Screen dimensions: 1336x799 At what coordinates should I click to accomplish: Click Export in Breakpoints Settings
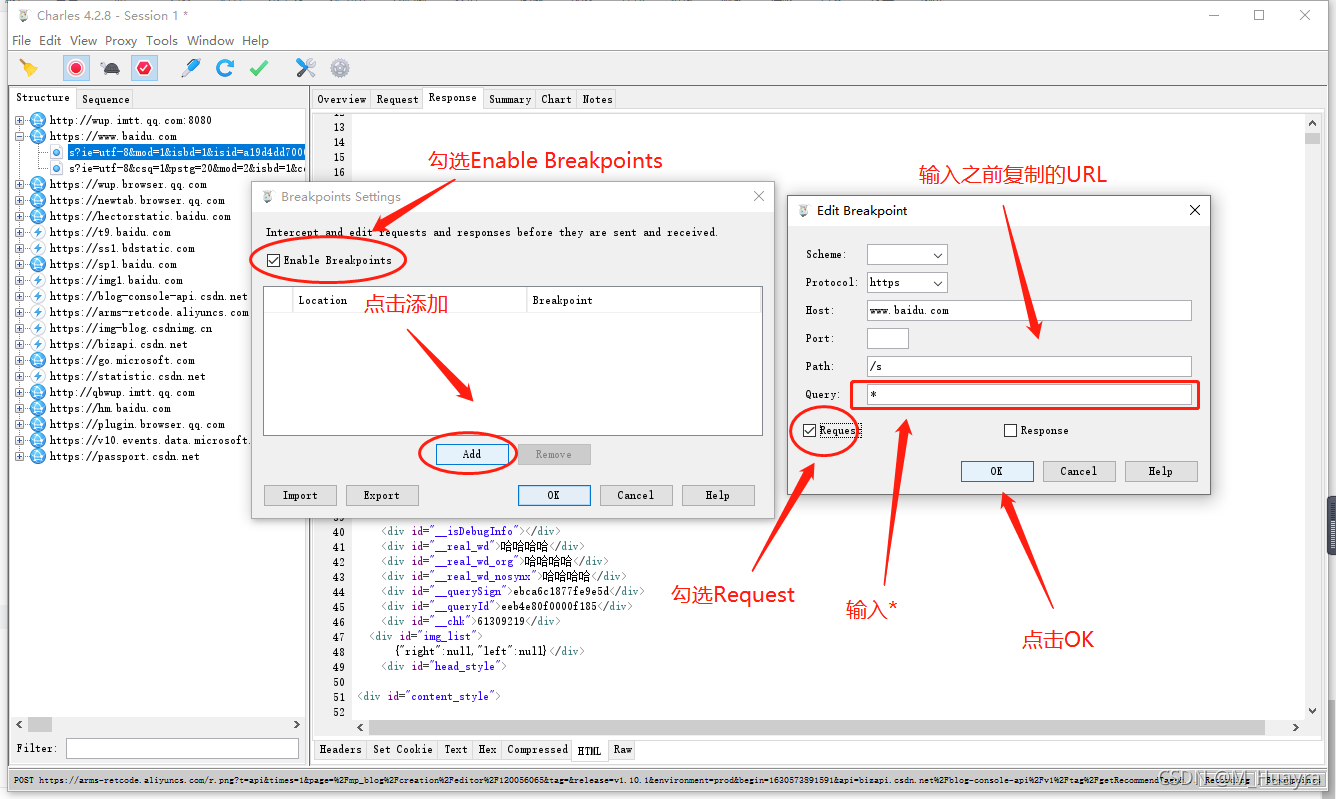[x=382, y=495]
